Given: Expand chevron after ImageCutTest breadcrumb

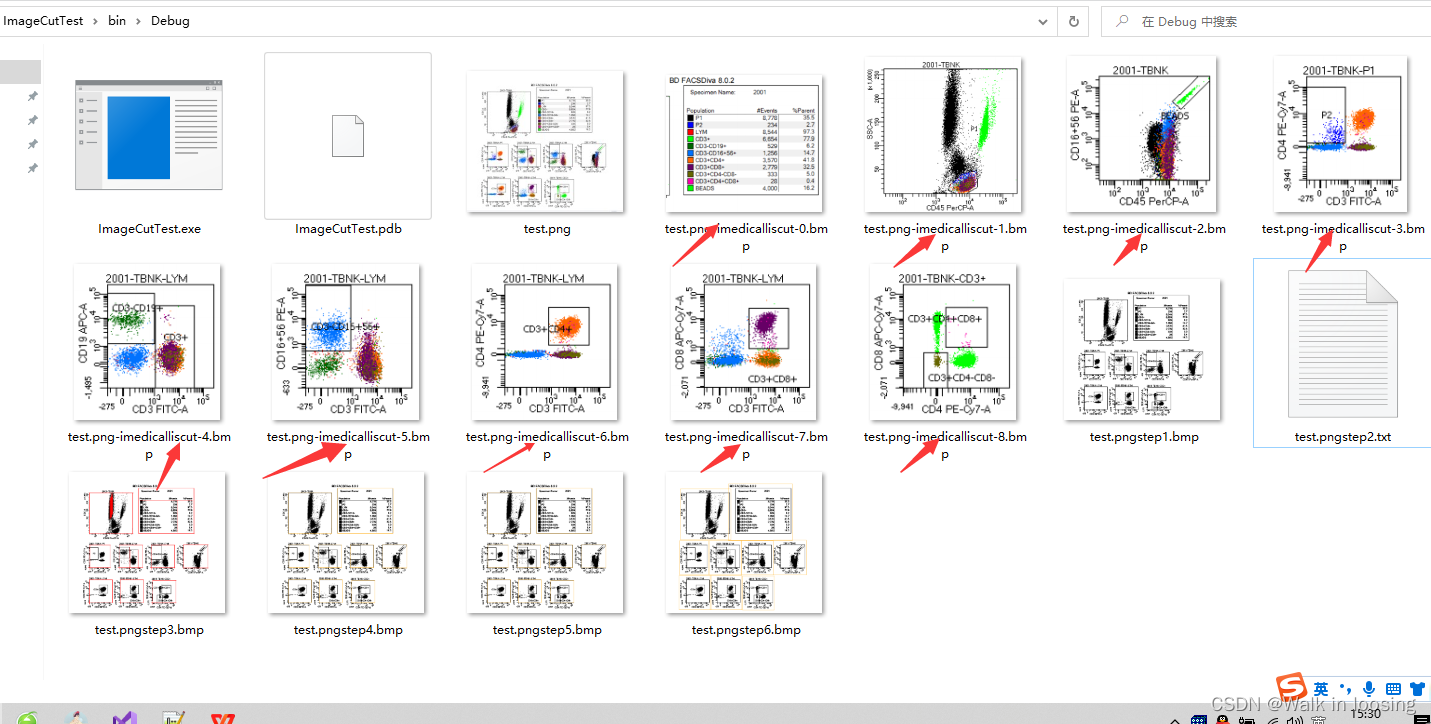Looking at the screenshot, I should 96,20.
